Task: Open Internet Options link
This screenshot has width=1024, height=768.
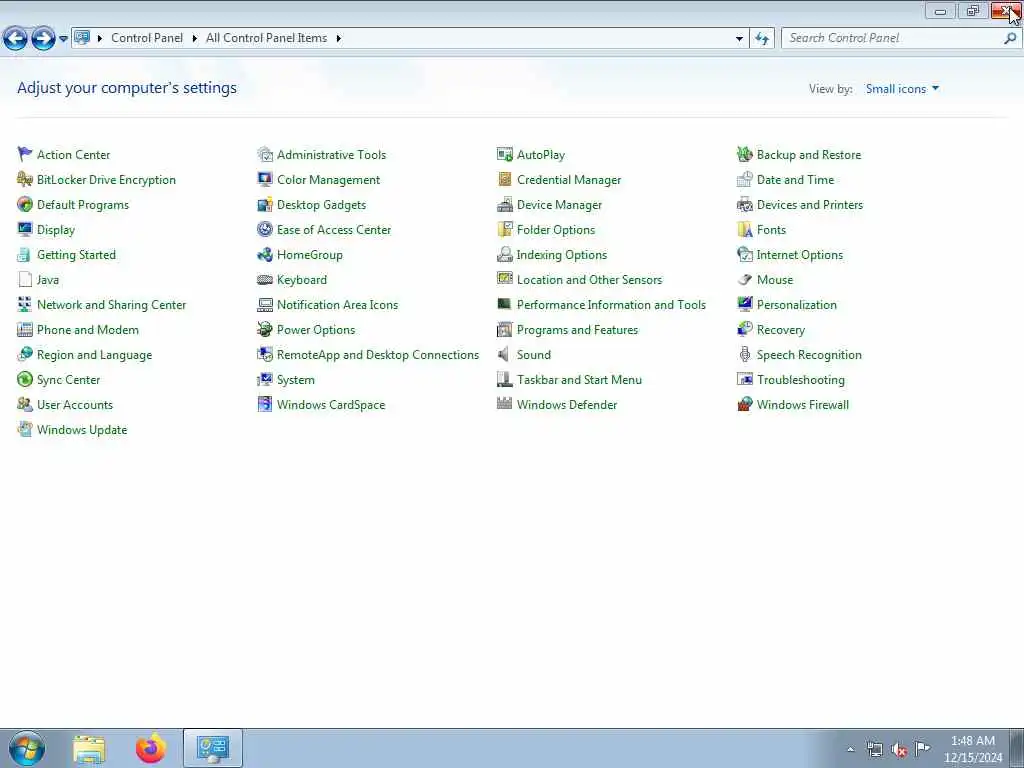Action: pos(799,255)
